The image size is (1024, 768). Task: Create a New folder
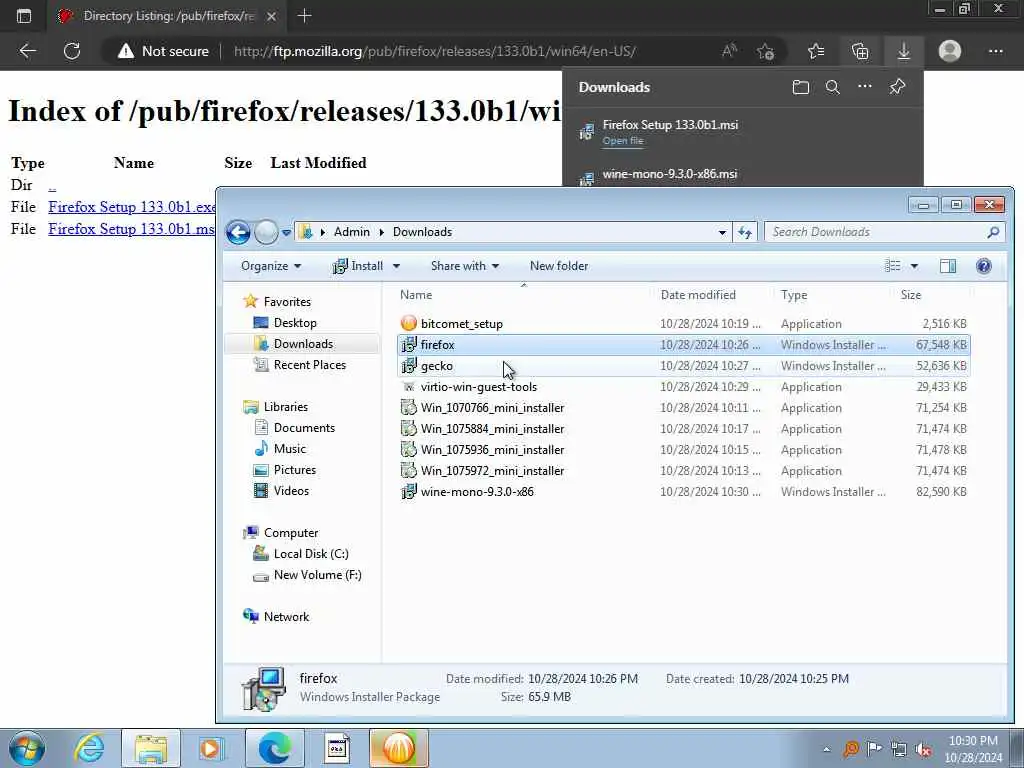pos(559,266)
